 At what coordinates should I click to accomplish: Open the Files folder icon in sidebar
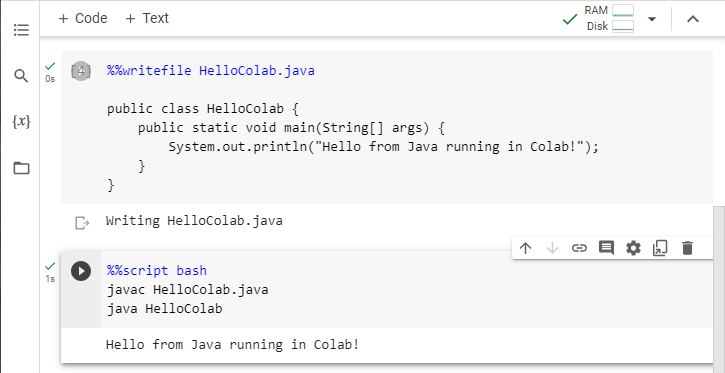(21, 168)
